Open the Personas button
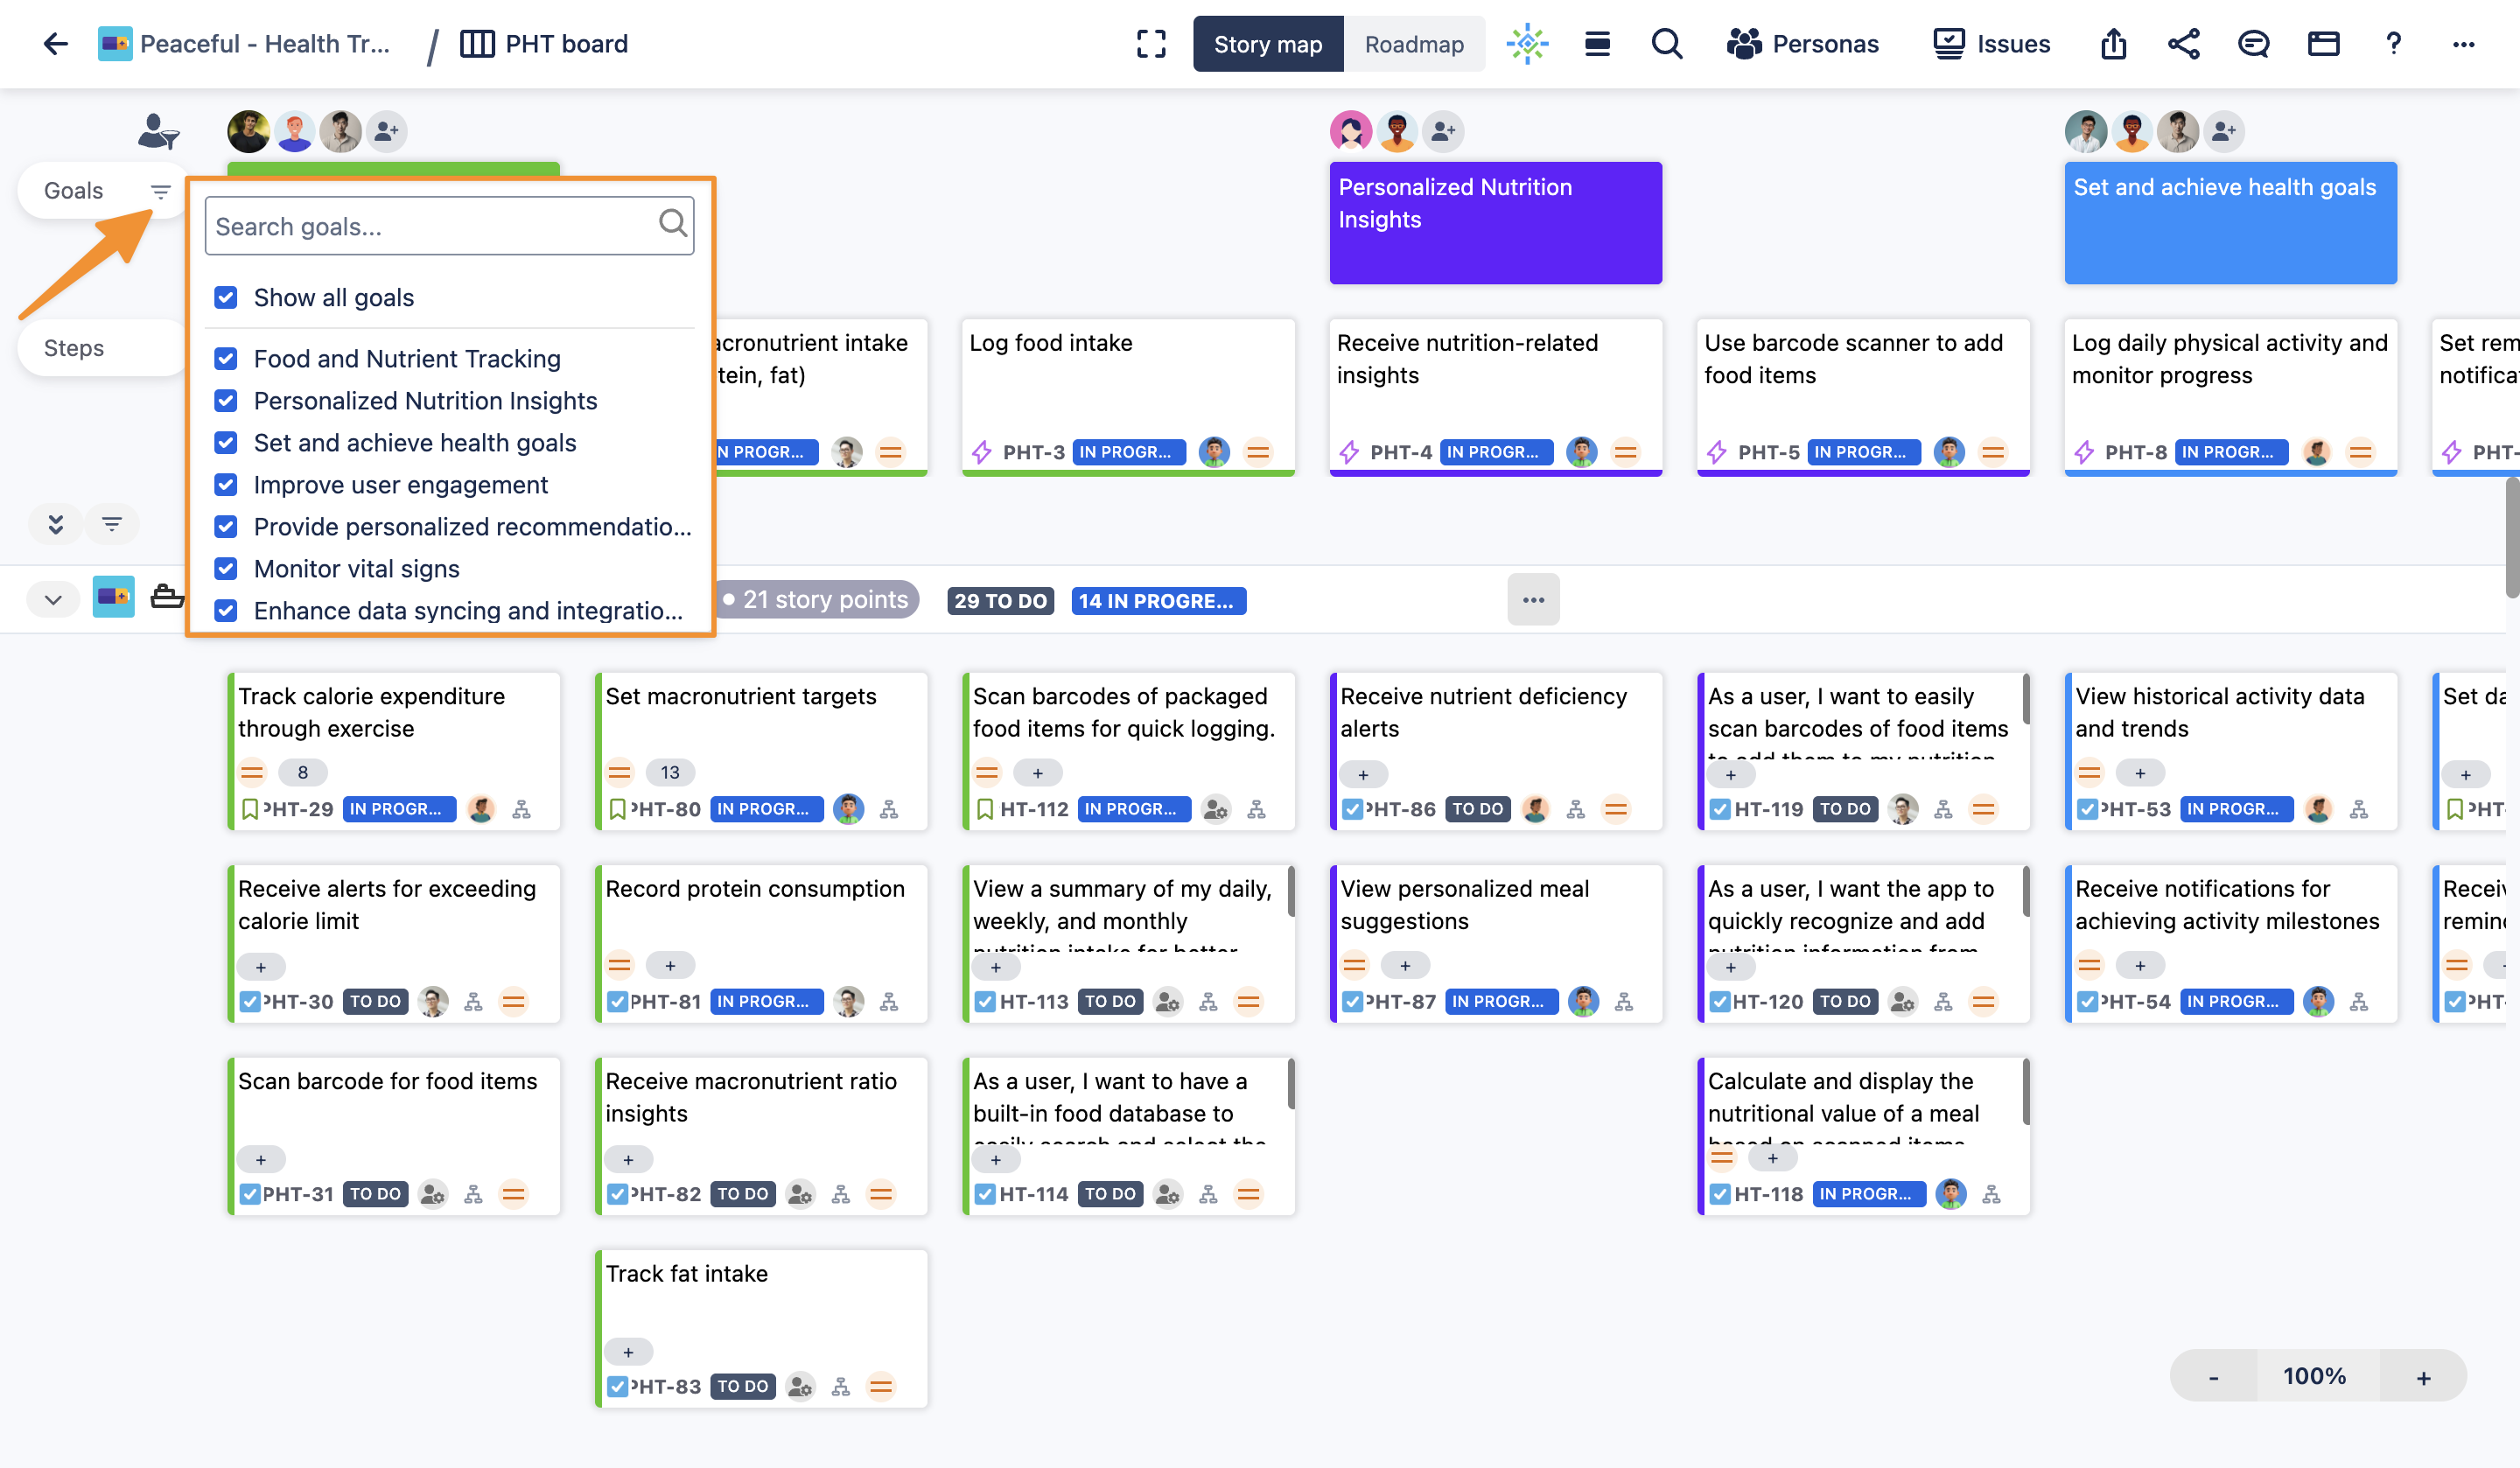 click(1802, 44)
